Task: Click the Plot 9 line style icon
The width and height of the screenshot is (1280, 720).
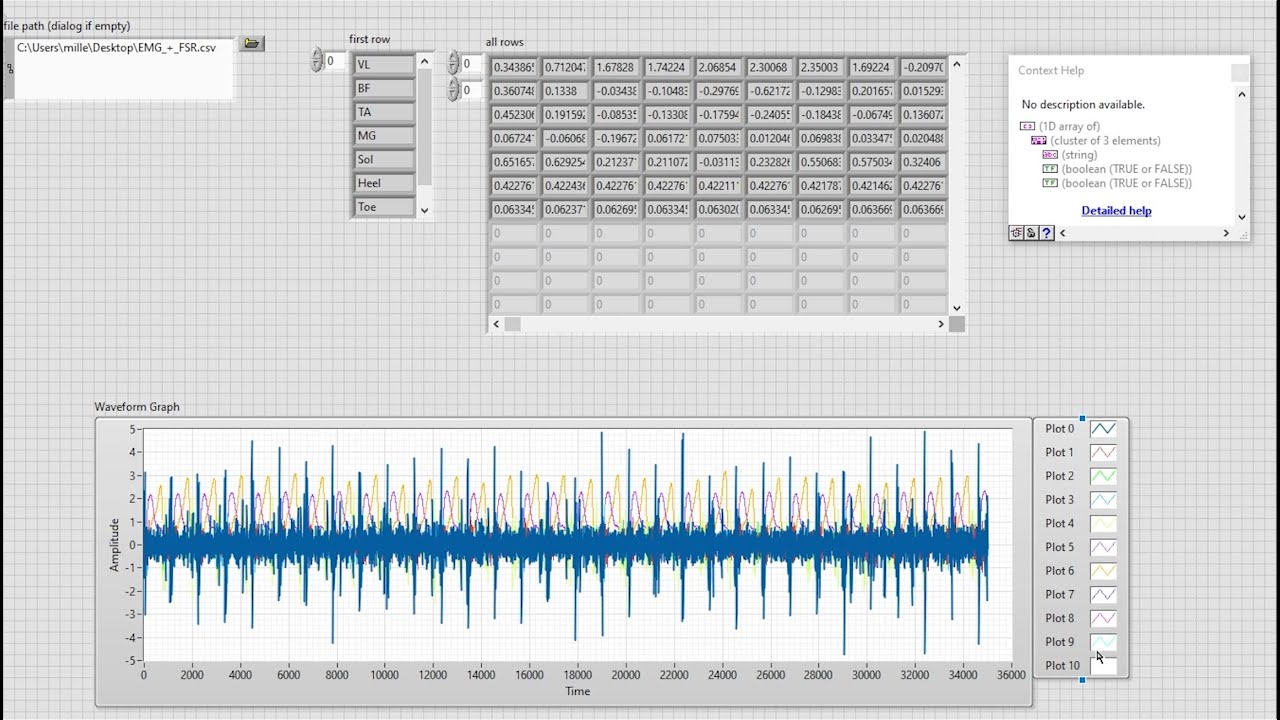Action: pos(1103,642)
